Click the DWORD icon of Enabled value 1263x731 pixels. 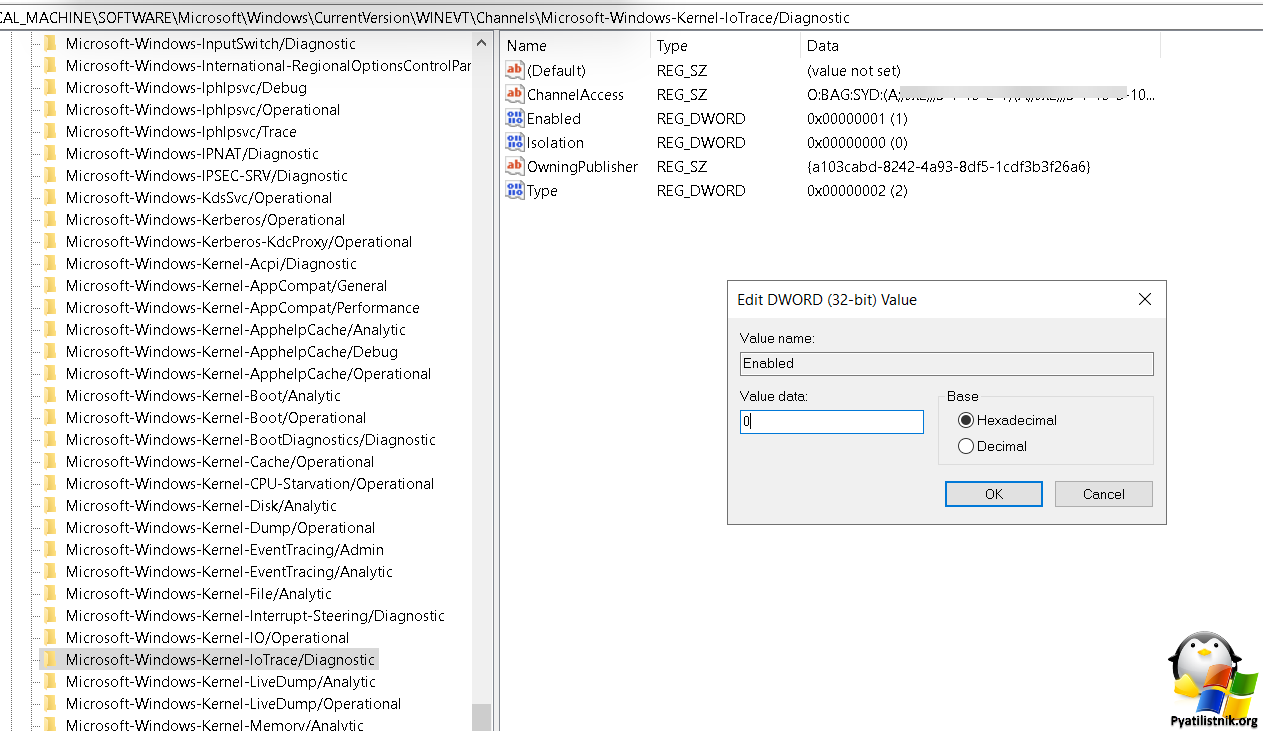515,118
